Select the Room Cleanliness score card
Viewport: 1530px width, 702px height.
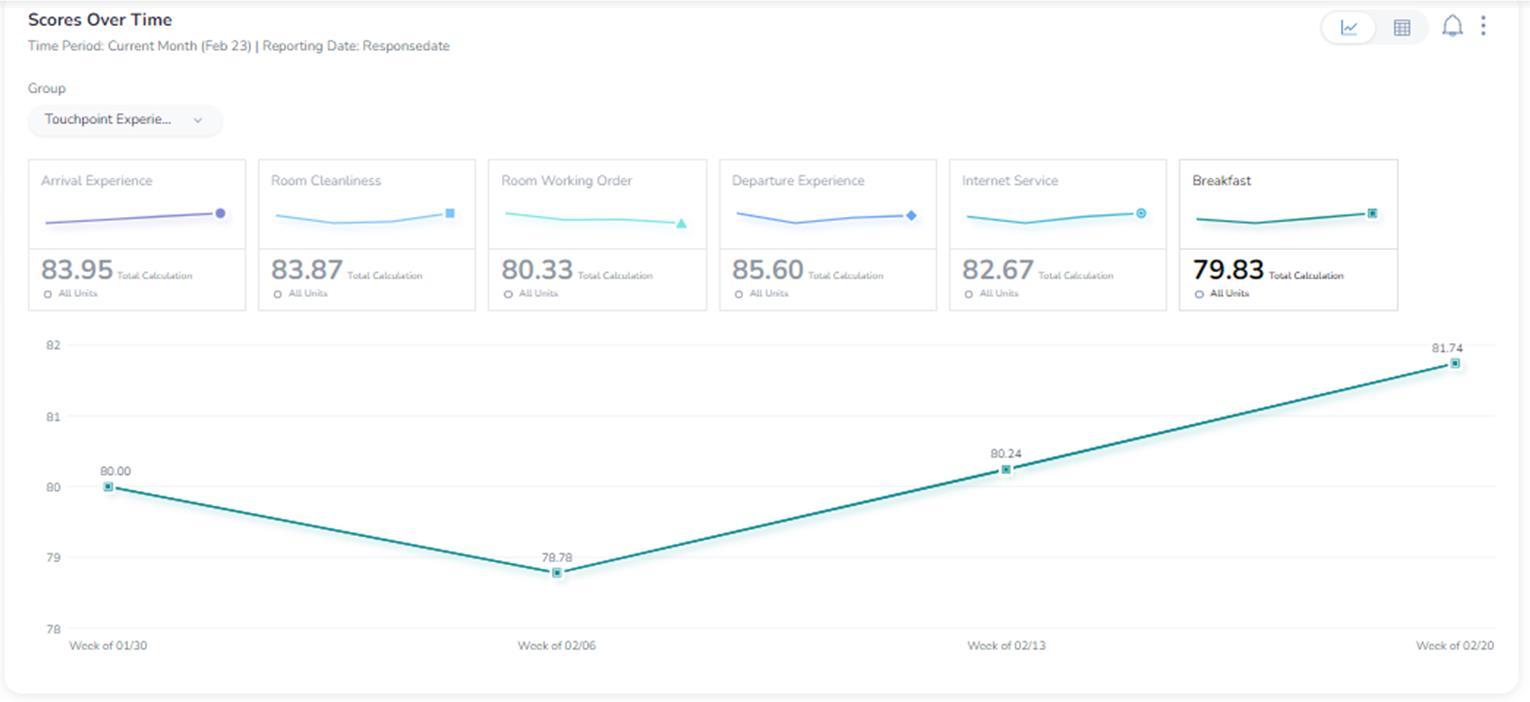click(x=367, y=235)
